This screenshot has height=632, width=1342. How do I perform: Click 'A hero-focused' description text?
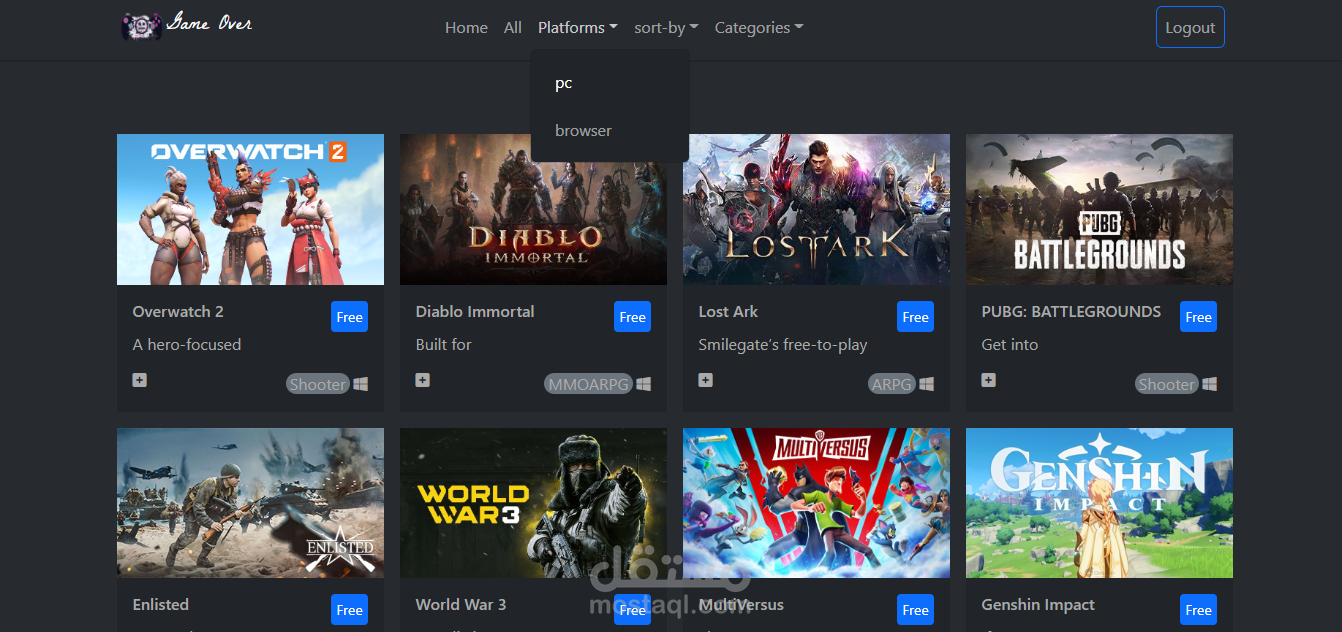click(x=187, y=345)
